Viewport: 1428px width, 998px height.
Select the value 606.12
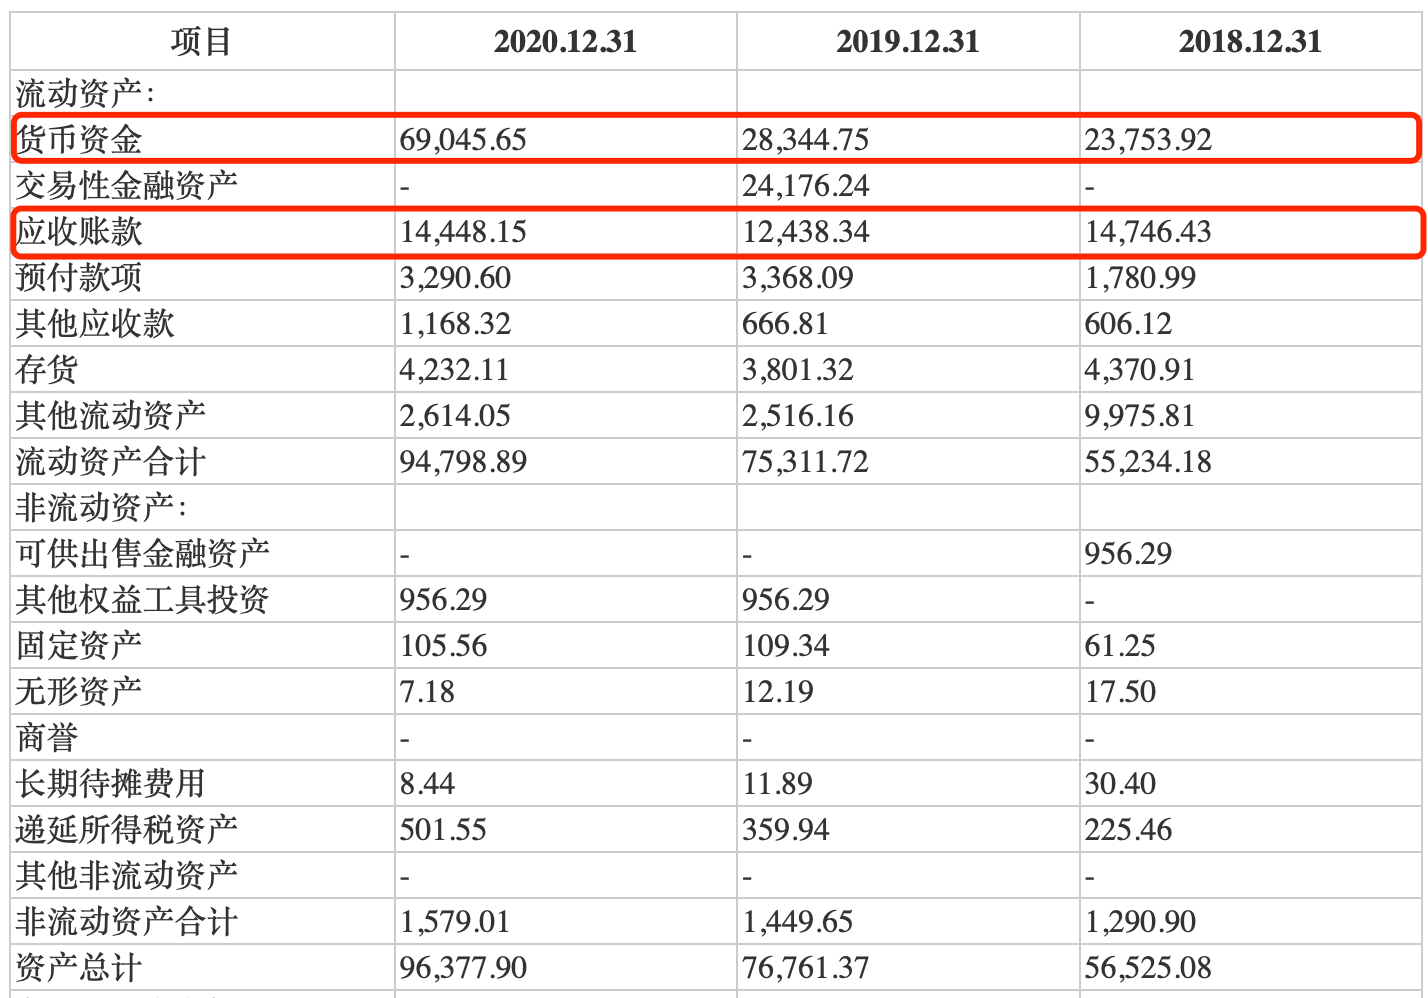[x=1128, y=323]
